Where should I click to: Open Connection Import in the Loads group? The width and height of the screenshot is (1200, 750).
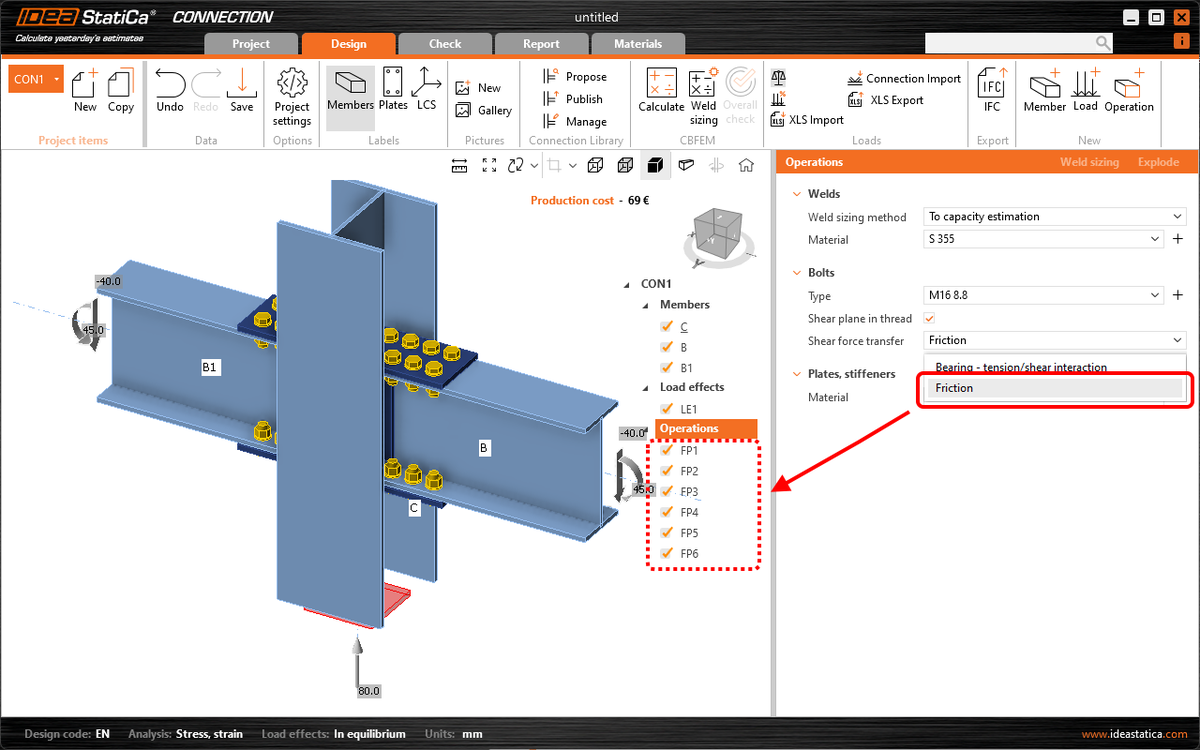[903, 78]
